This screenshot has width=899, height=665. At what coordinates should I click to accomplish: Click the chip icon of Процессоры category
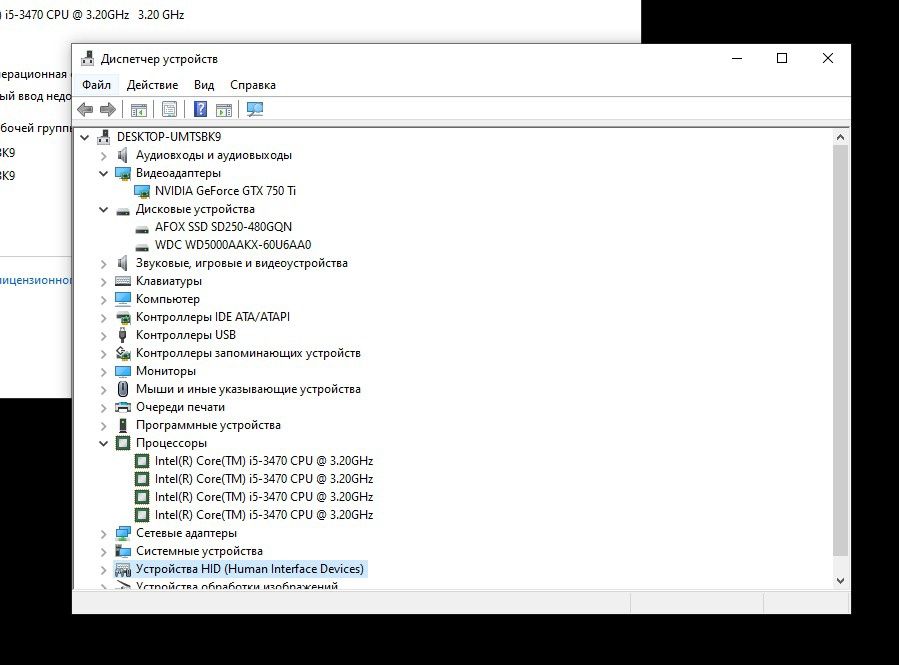click(x=123, y=443)
